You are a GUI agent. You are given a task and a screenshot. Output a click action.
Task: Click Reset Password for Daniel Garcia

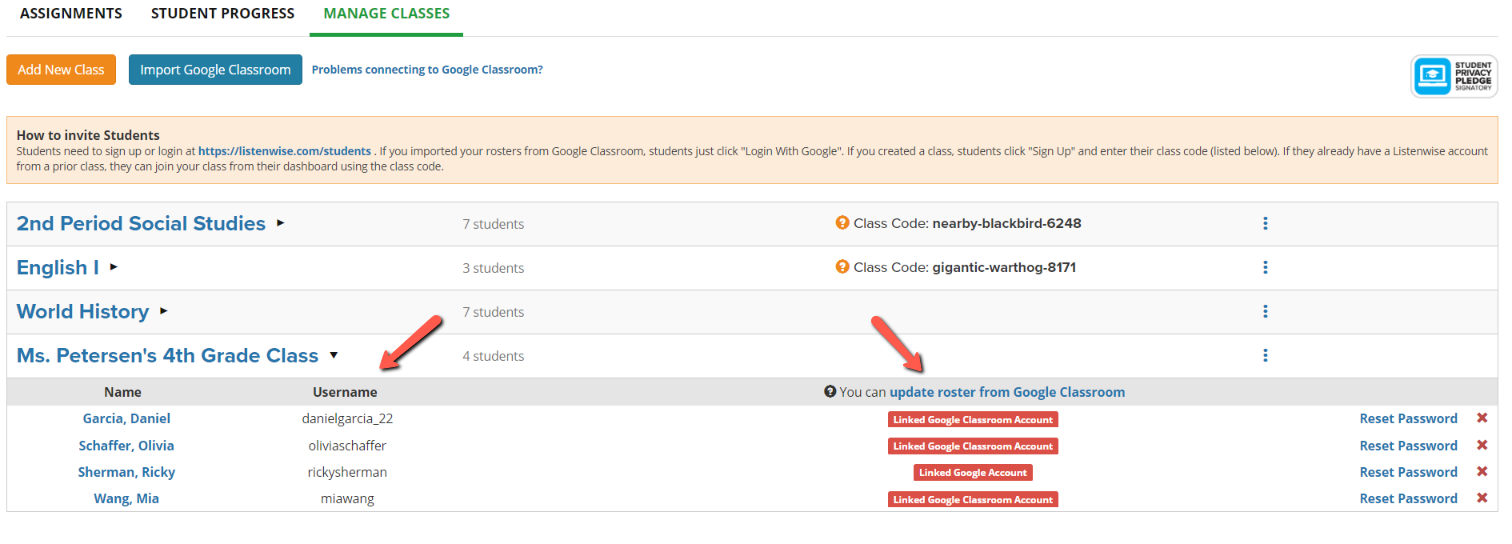[1408, 419]
